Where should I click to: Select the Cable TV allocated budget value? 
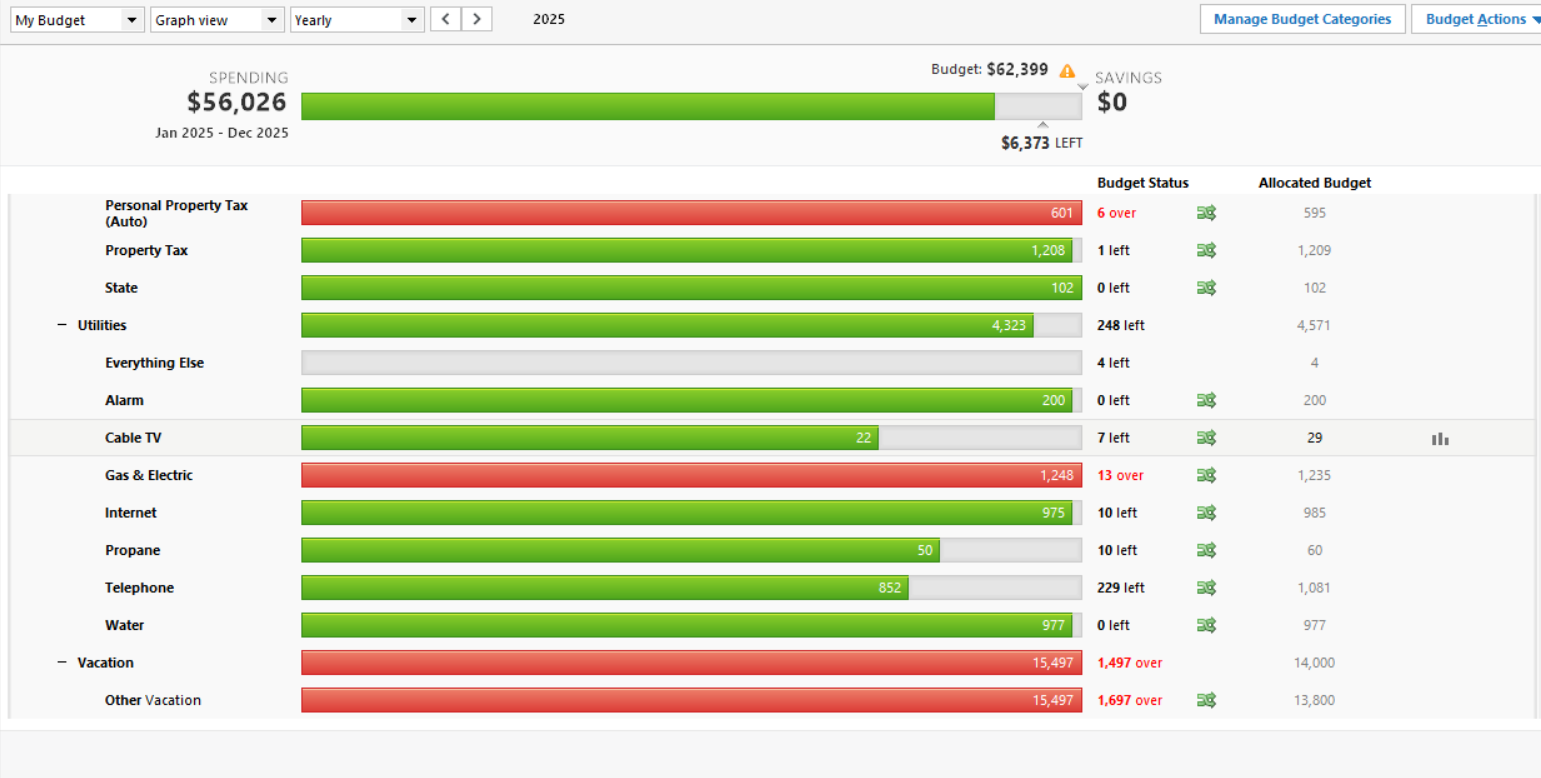tap(1314, 438)
